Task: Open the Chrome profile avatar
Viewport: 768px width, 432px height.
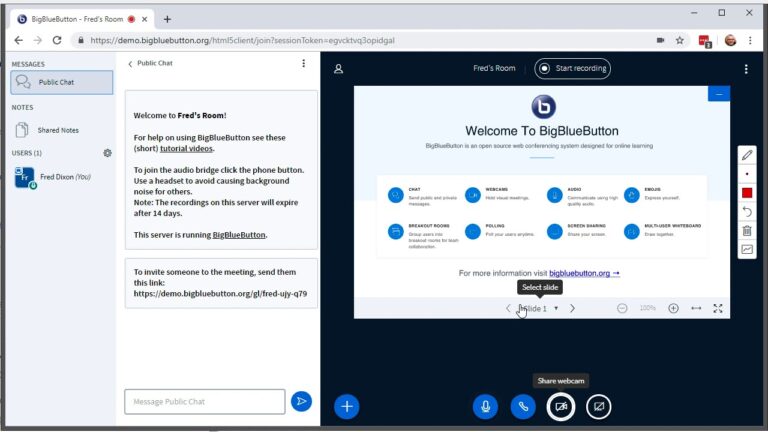Action: pyautogui.click(x=730, y=41)
